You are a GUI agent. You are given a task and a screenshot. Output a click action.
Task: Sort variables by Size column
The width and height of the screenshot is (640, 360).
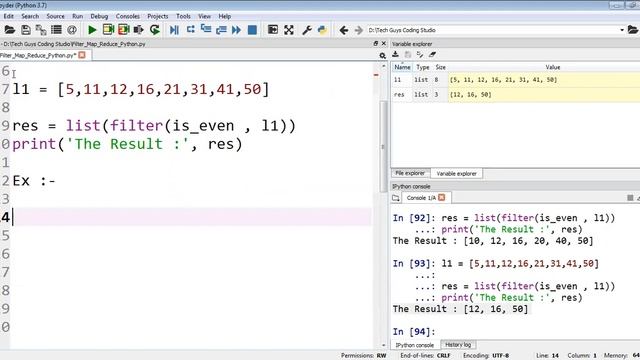[x=440, y=67]
